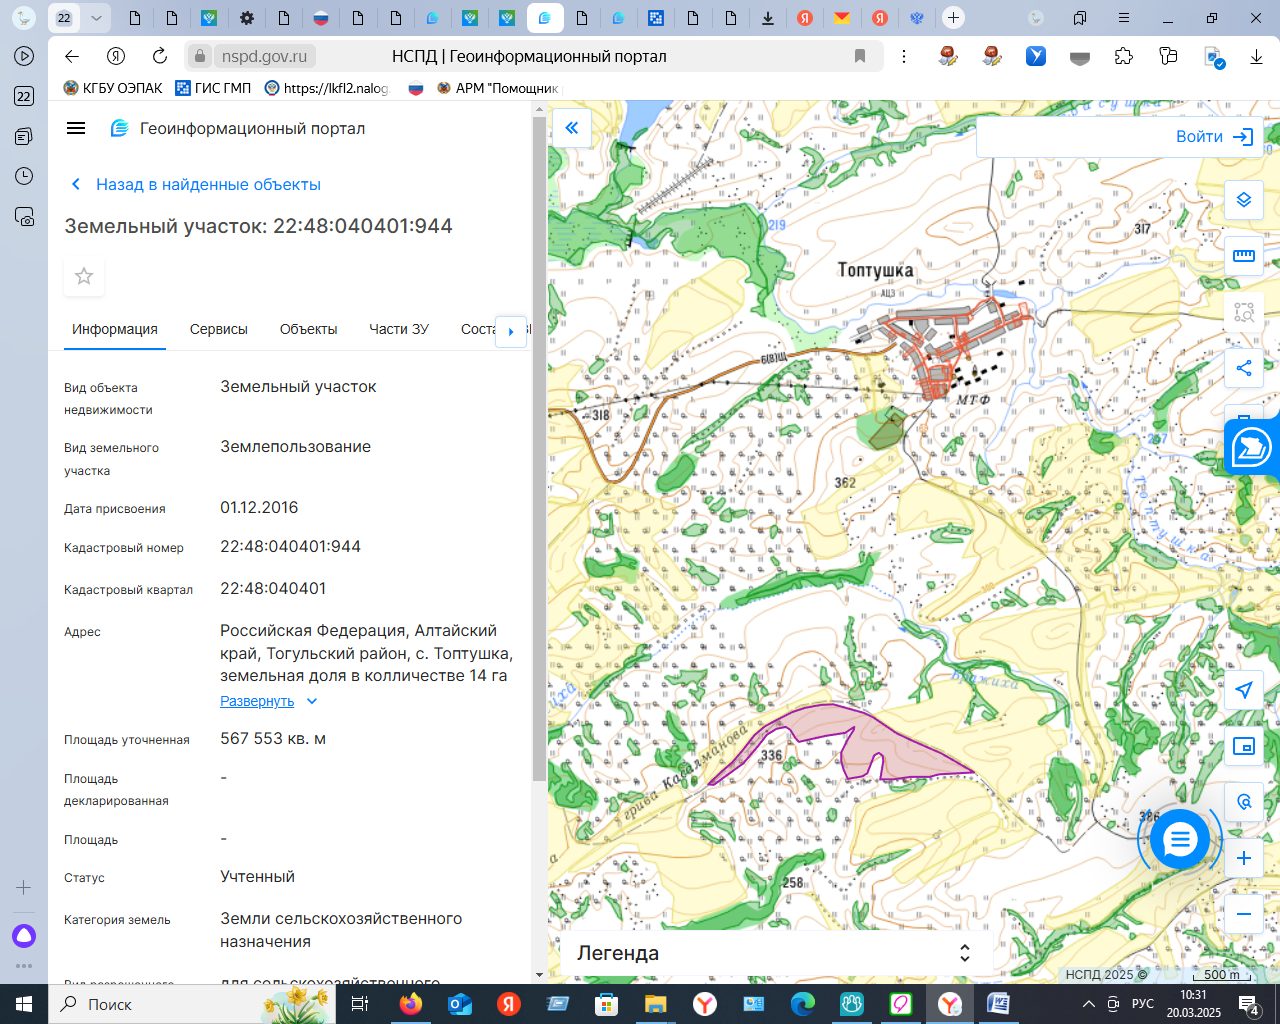1280x1024 pixels.
Task: Show hidden system tray icons
Action: click(x=1089, y=1004)
